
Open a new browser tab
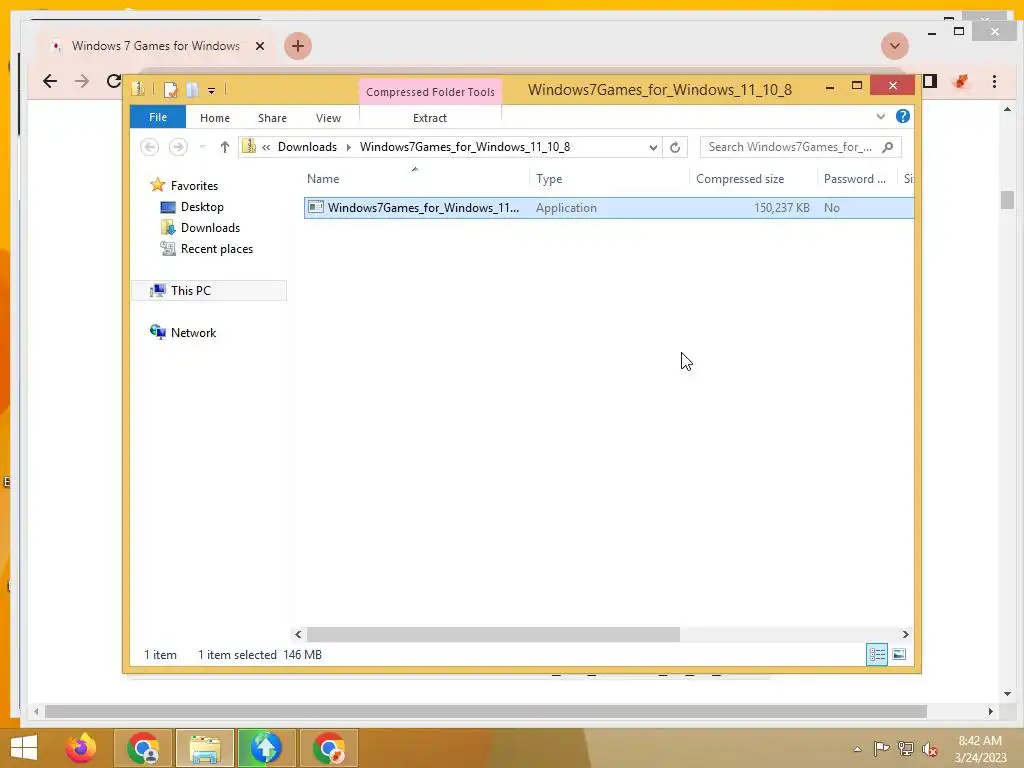click(298, 46)
